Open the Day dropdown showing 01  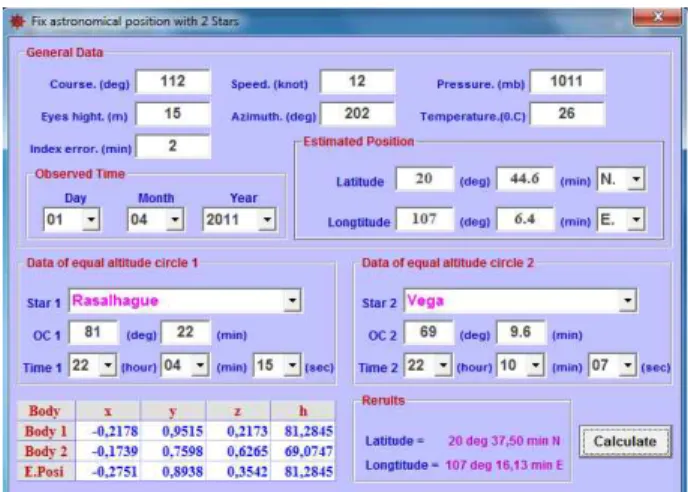[91, 219]
